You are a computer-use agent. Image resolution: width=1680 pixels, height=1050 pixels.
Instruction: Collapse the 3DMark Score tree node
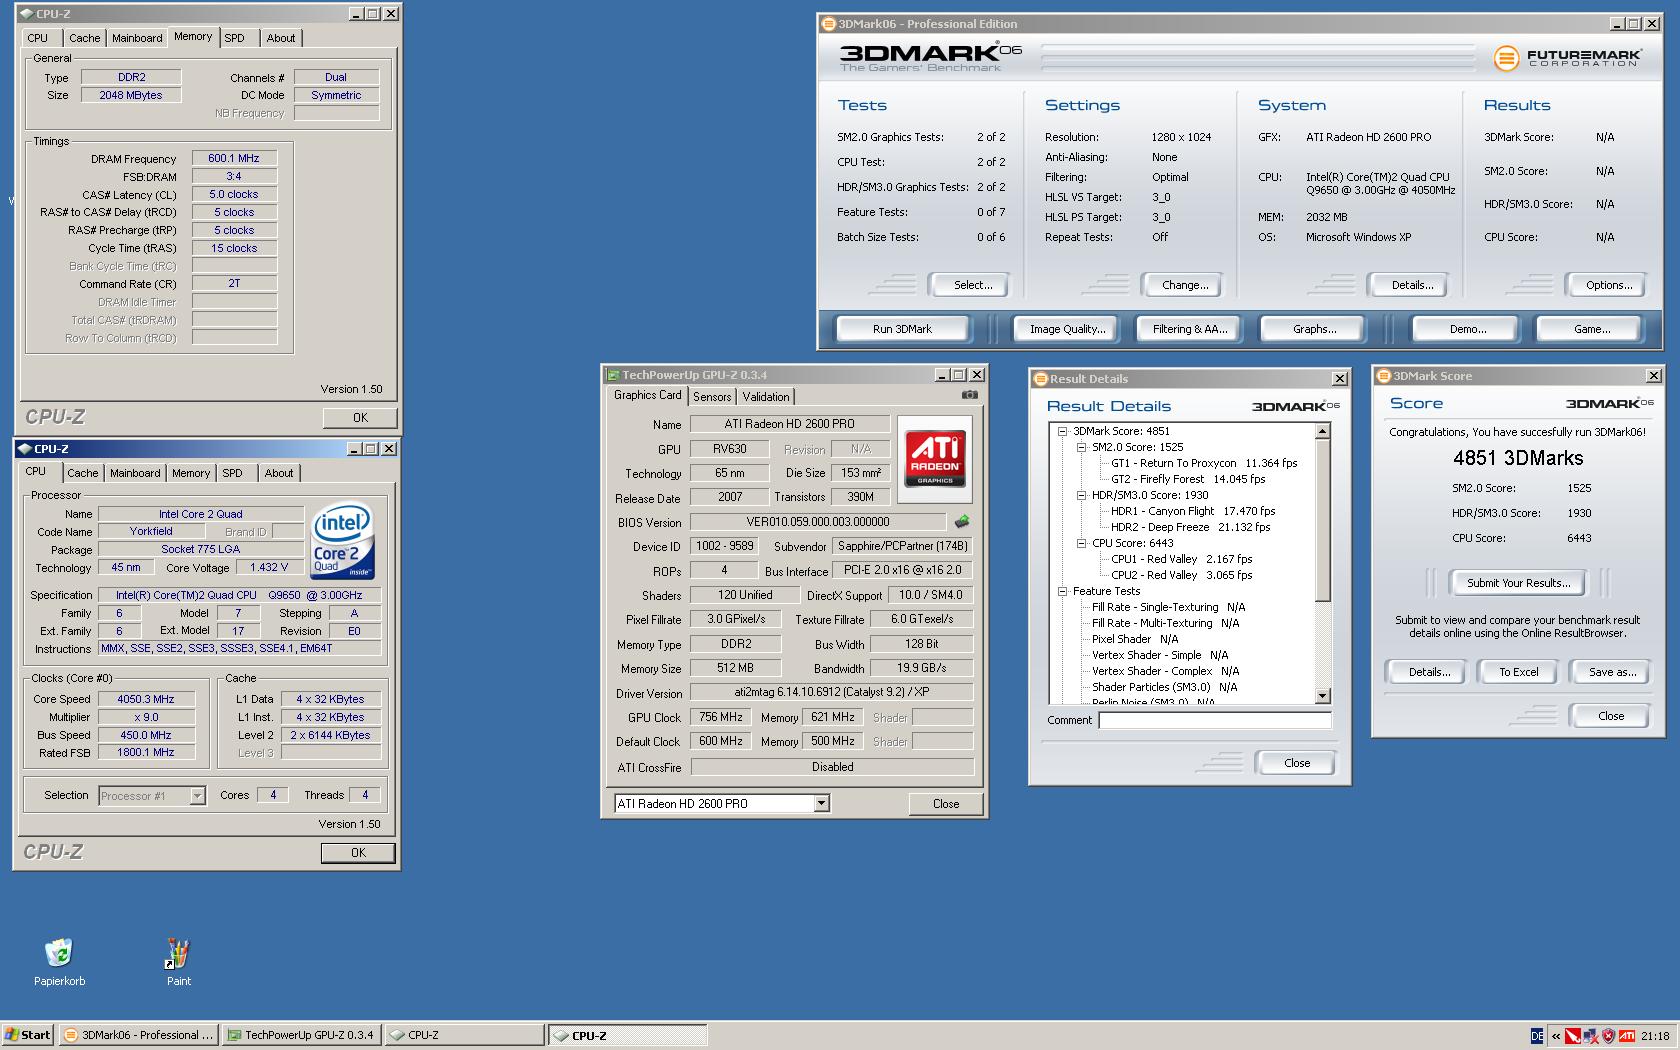tap(1062, 431)
